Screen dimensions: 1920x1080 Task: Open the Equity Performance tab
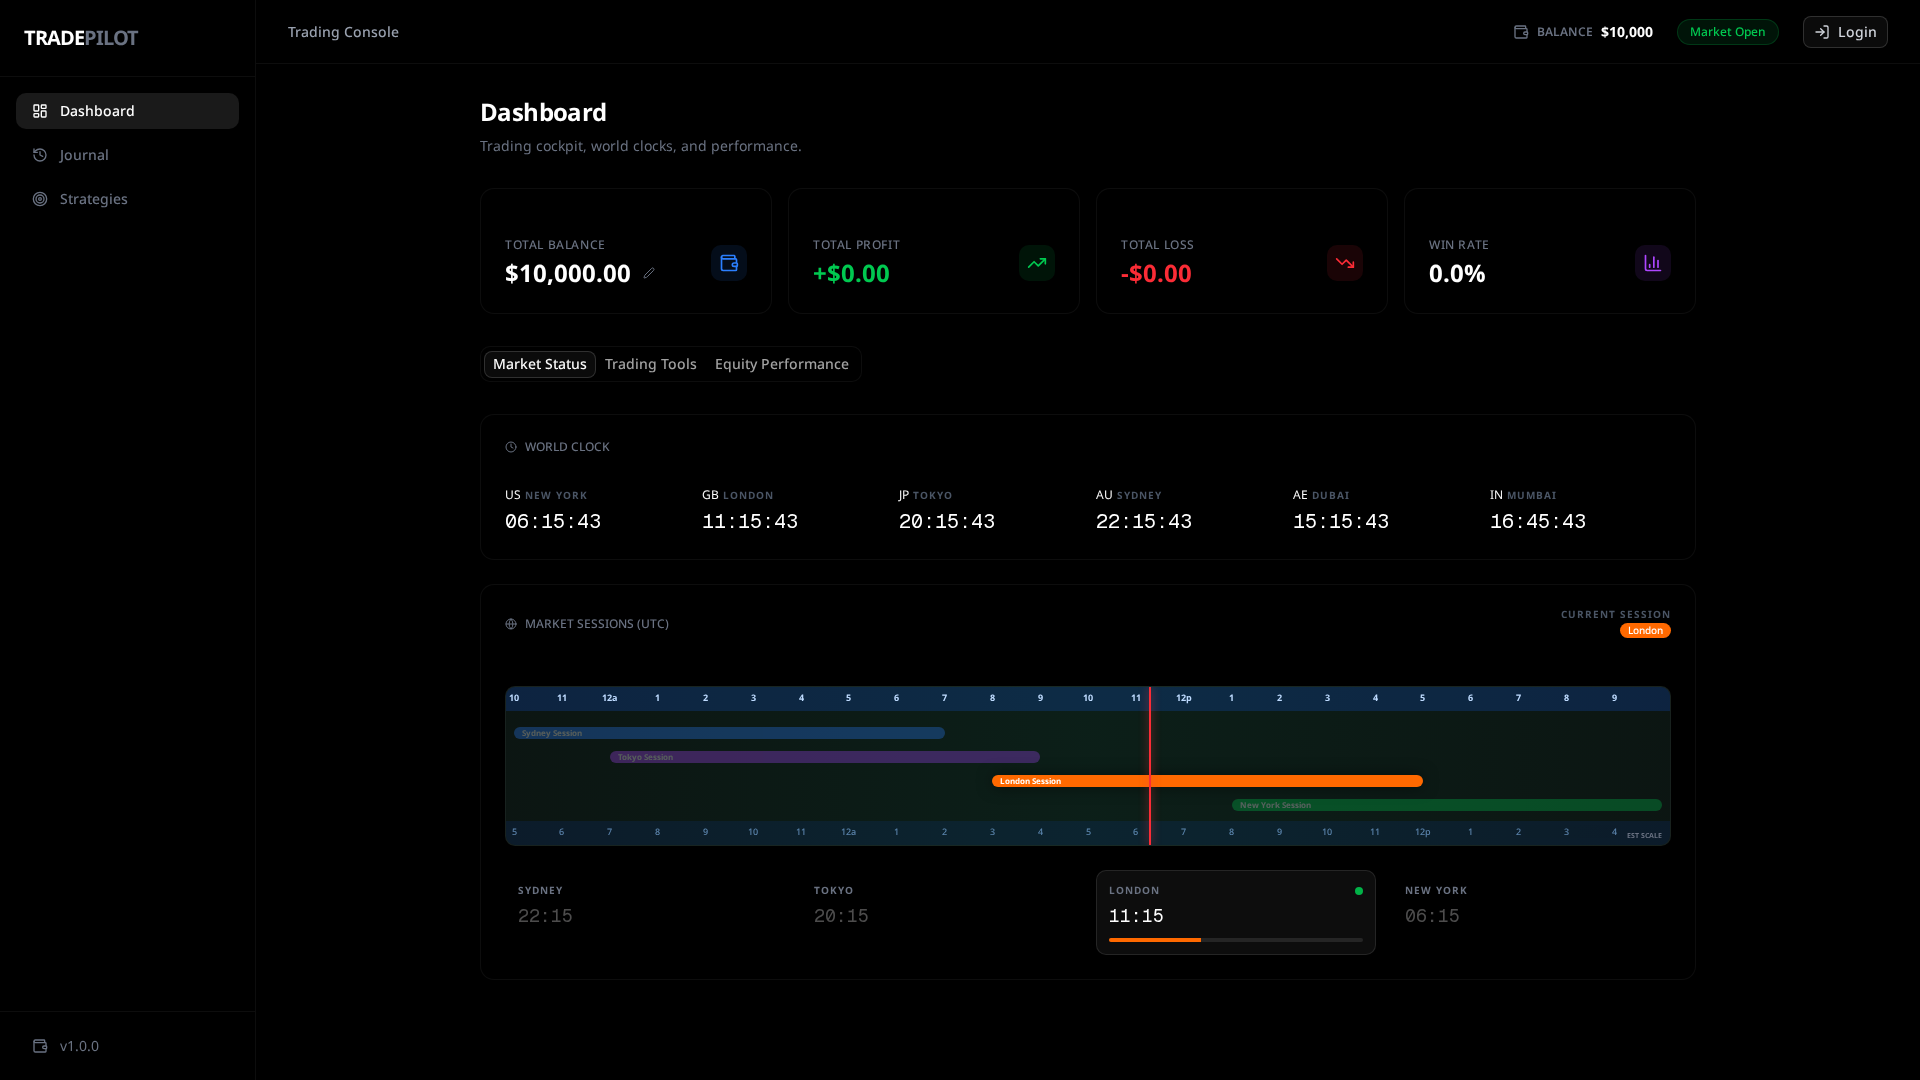pos(782,364)
